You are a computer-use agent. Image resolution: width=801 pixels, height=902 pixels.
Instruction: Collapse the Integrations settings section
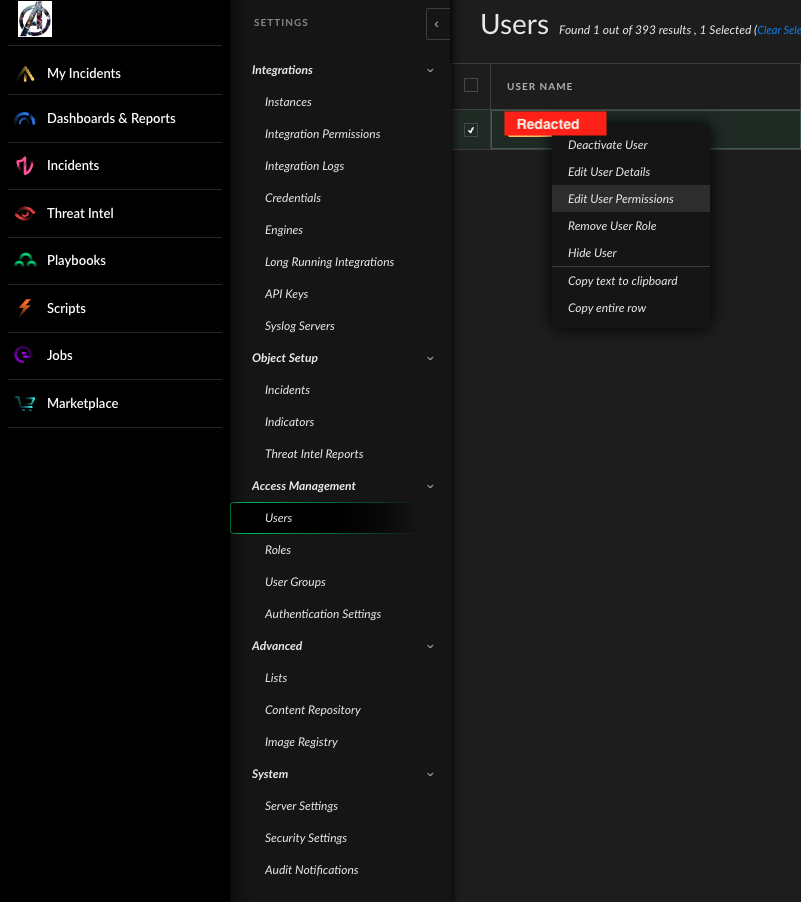[430, 70]
